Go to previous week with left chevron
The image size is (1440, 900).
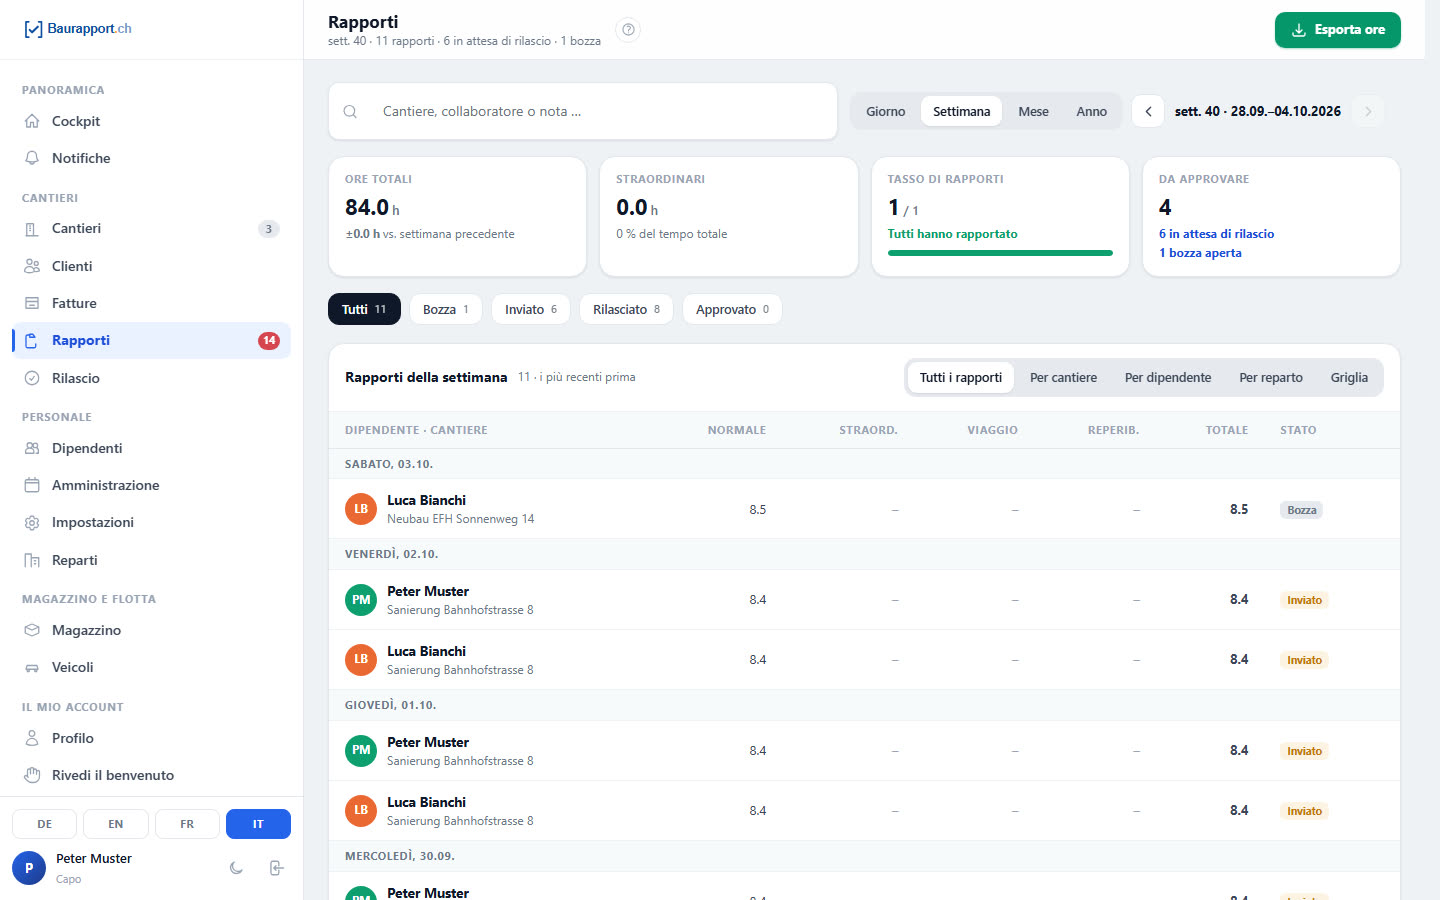tap(1148, 111)
